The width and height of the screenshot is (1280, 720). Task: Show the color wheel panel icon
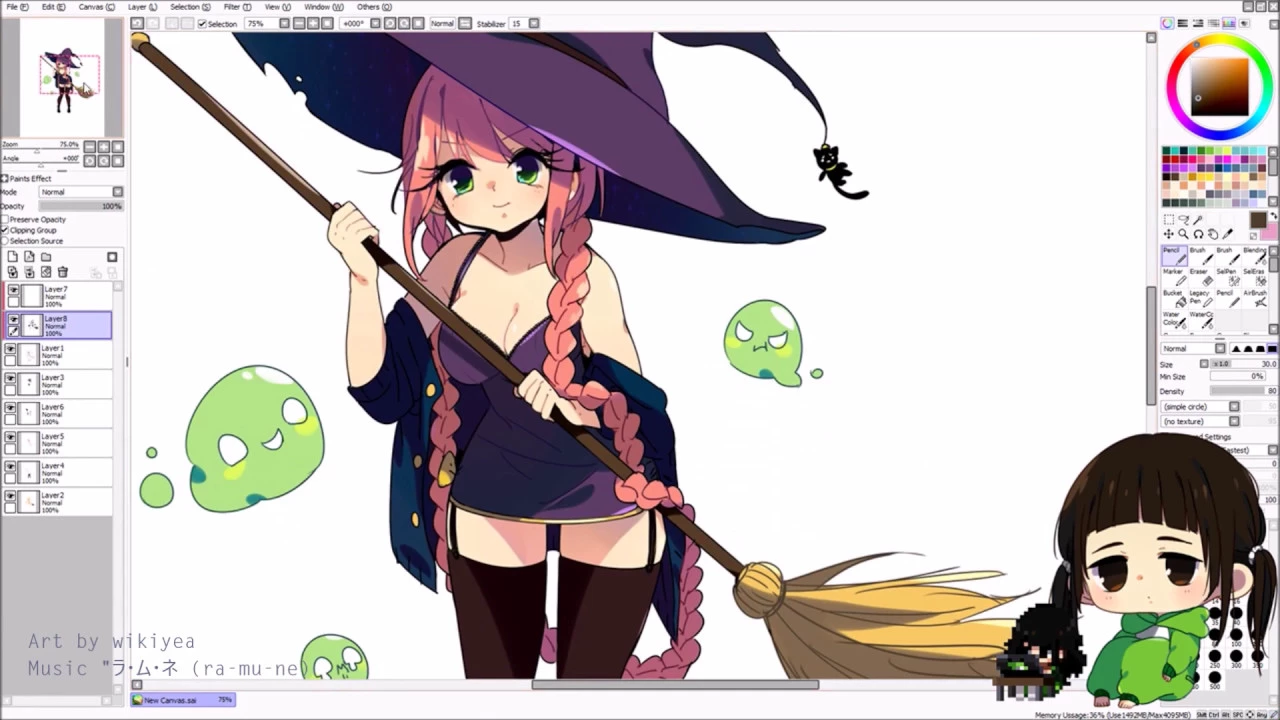pyautogui.click(x=1167, y=23)
